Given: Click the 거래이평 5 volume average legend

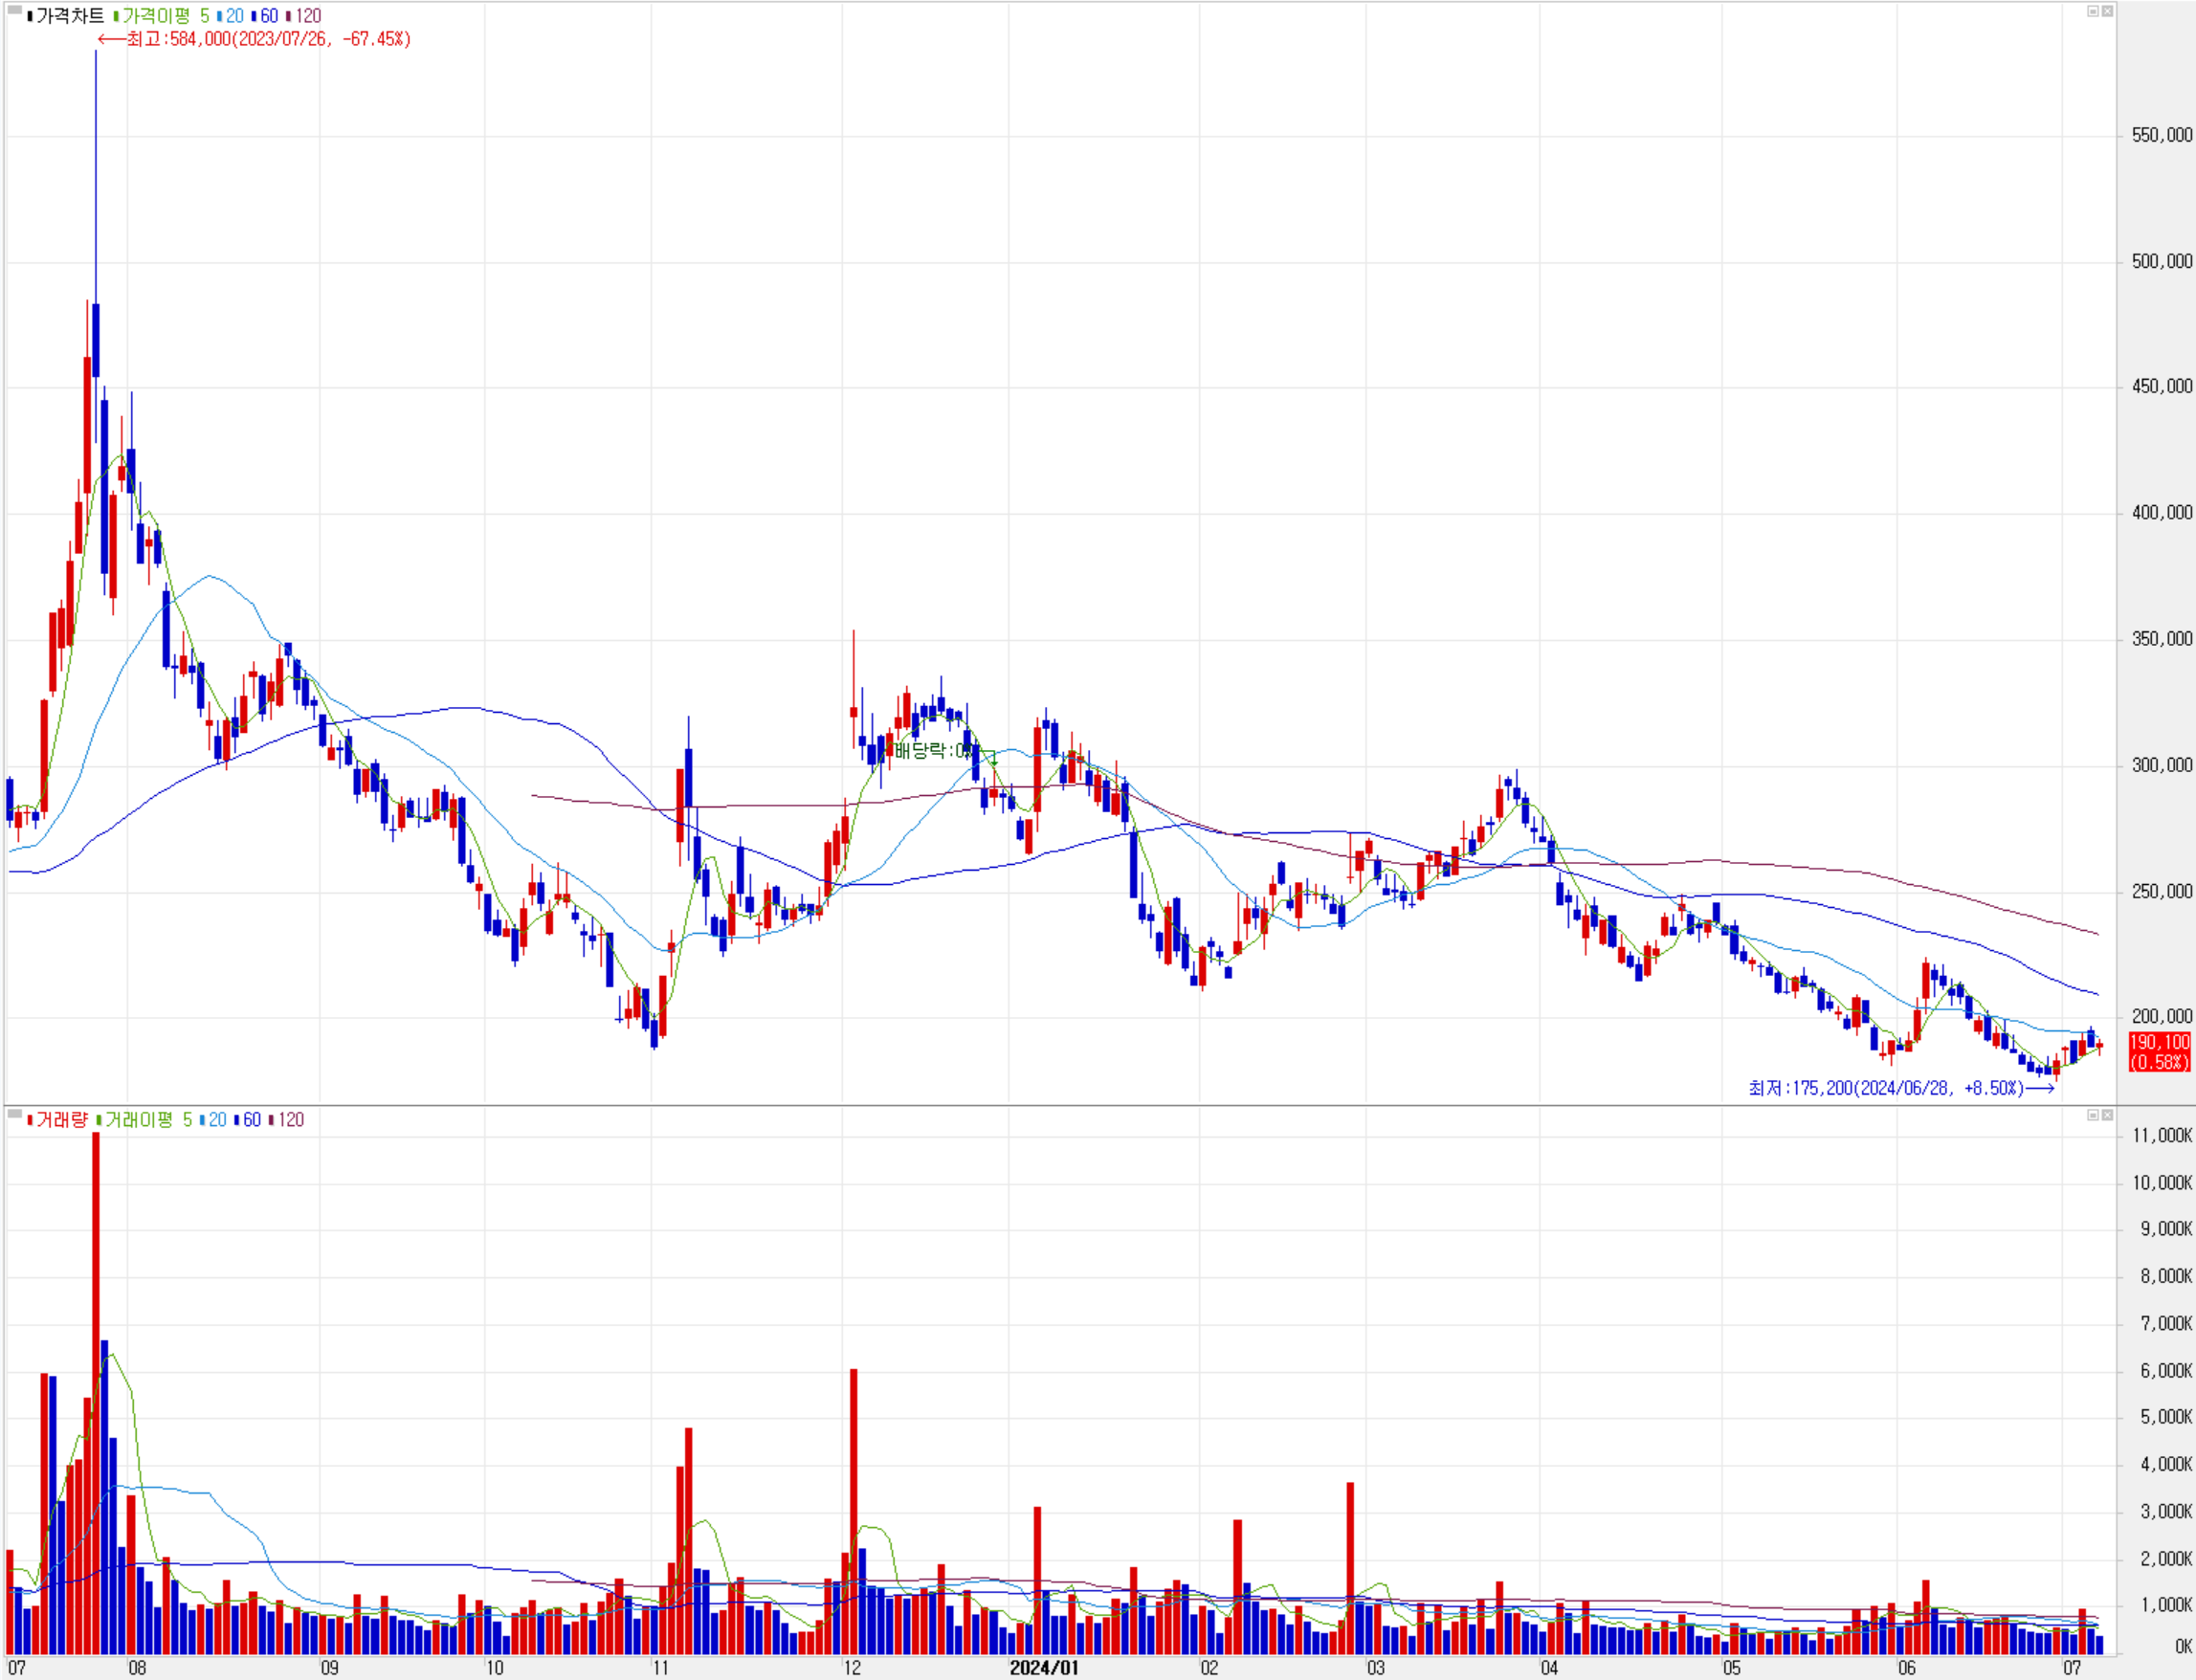Looking at the screenshot, I should pos(148,1120).
